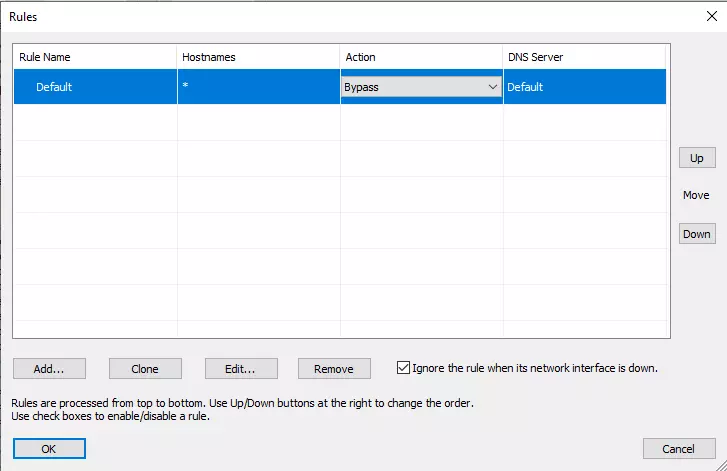The width and height of the screenshot is (727, 471).
Task: Open Edit... for the selected rule
Action: pyautogui.click(x=240, y=369)
